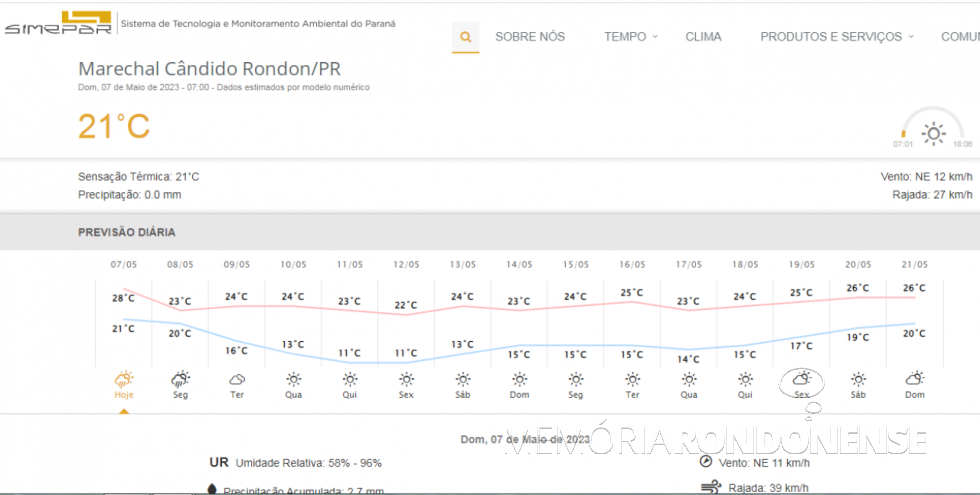Viewport: 980px width, 495px height.
Task: Click Marechal Cândido Rondon/PR heading
Action: coord(209,69)
